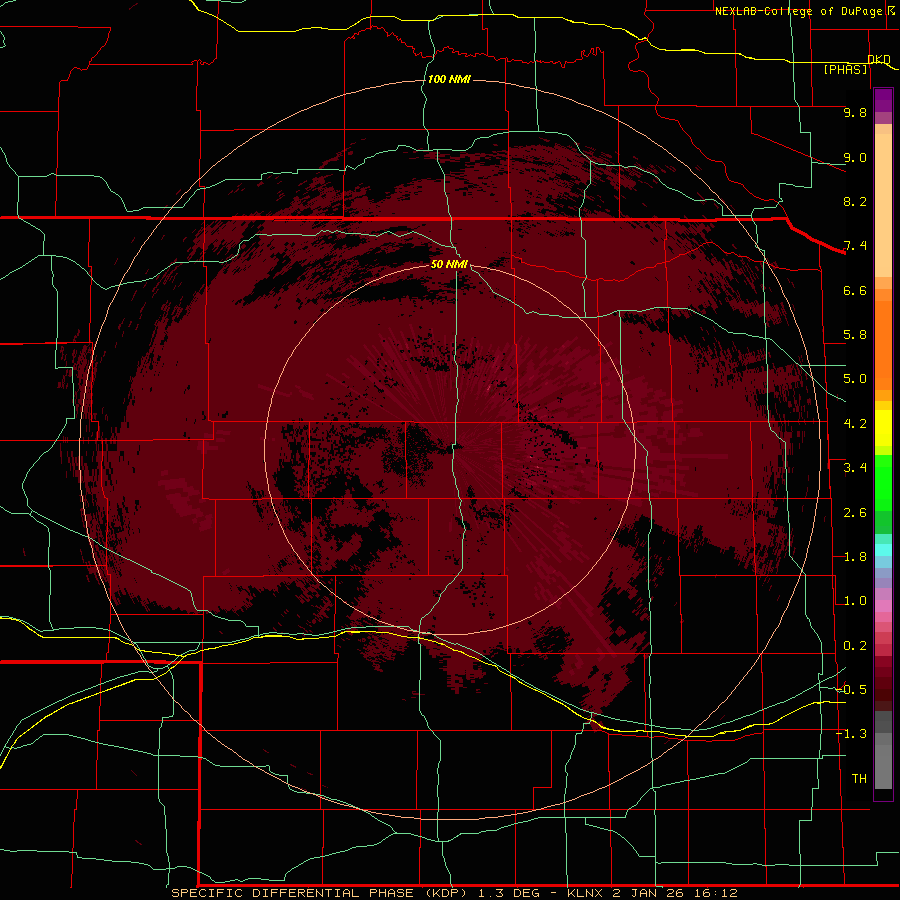This screenshot has width=900, height=900.
Task: Pick the solid orange band on the color scale
Action: click(x=883, y=345)
